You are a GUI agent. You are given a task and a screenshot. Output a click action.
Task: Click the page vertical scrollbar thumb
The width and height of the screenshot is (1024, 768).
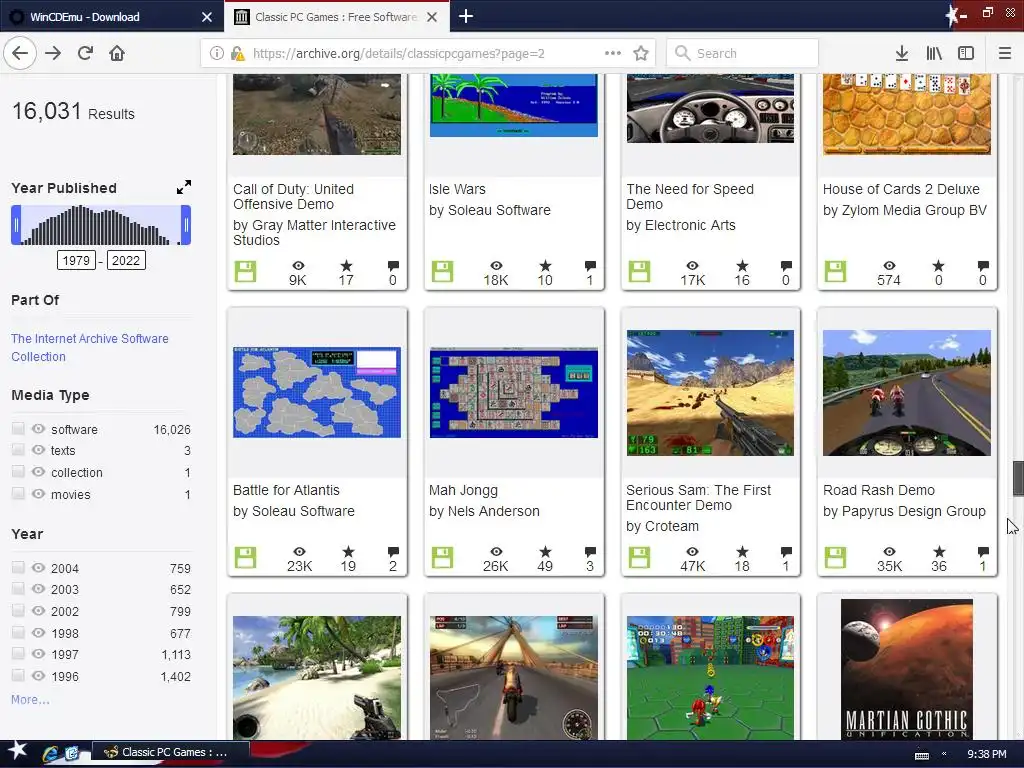(x=1017, y=478)
